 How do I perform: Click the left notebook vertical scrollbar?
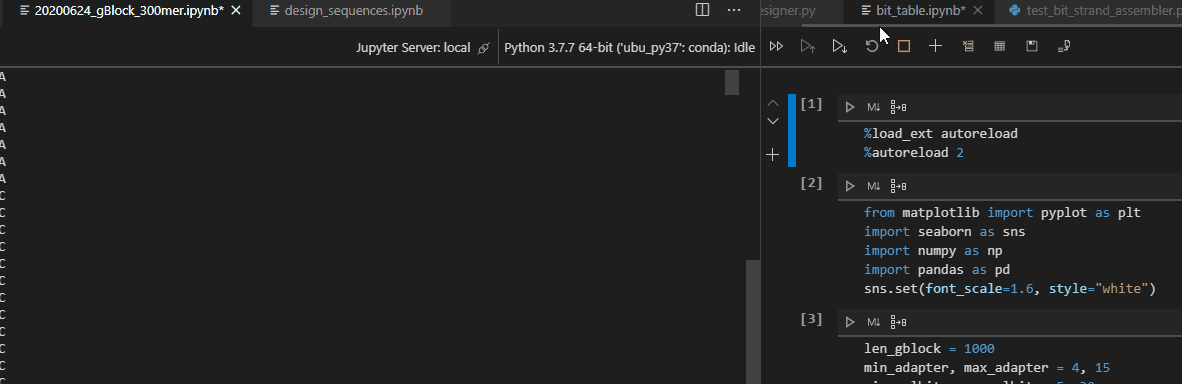point(753,322)
